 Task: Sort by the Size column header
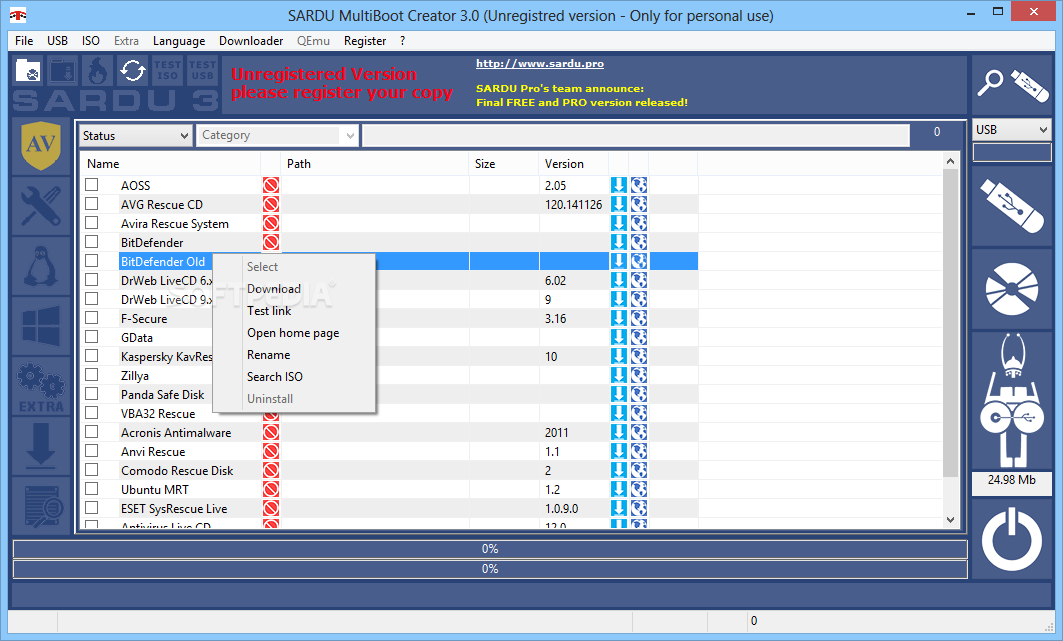[504, 163]
